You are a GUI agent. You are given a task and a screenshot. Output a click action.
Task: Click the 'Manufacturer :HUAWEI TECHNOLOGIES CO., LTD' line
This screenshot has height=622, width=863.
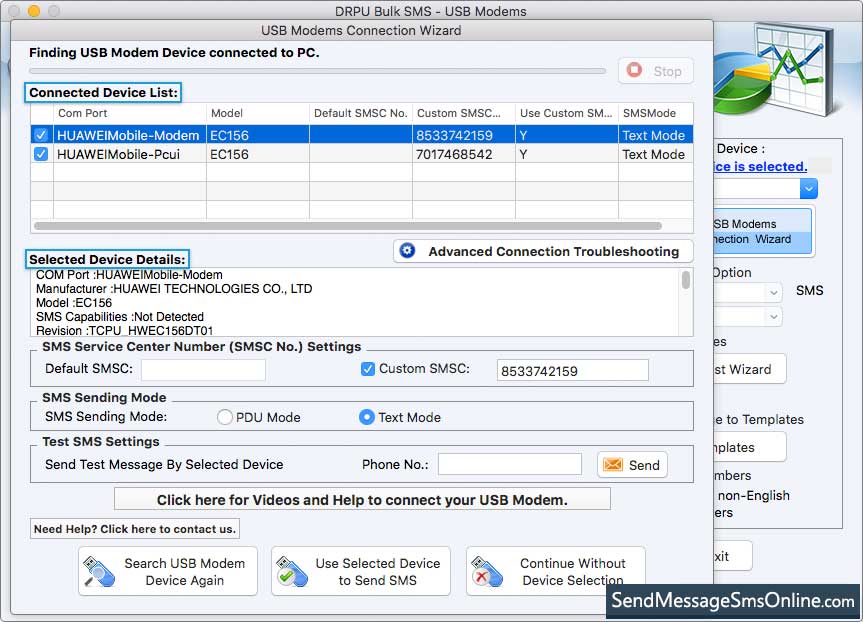click(x=174, y=288)
